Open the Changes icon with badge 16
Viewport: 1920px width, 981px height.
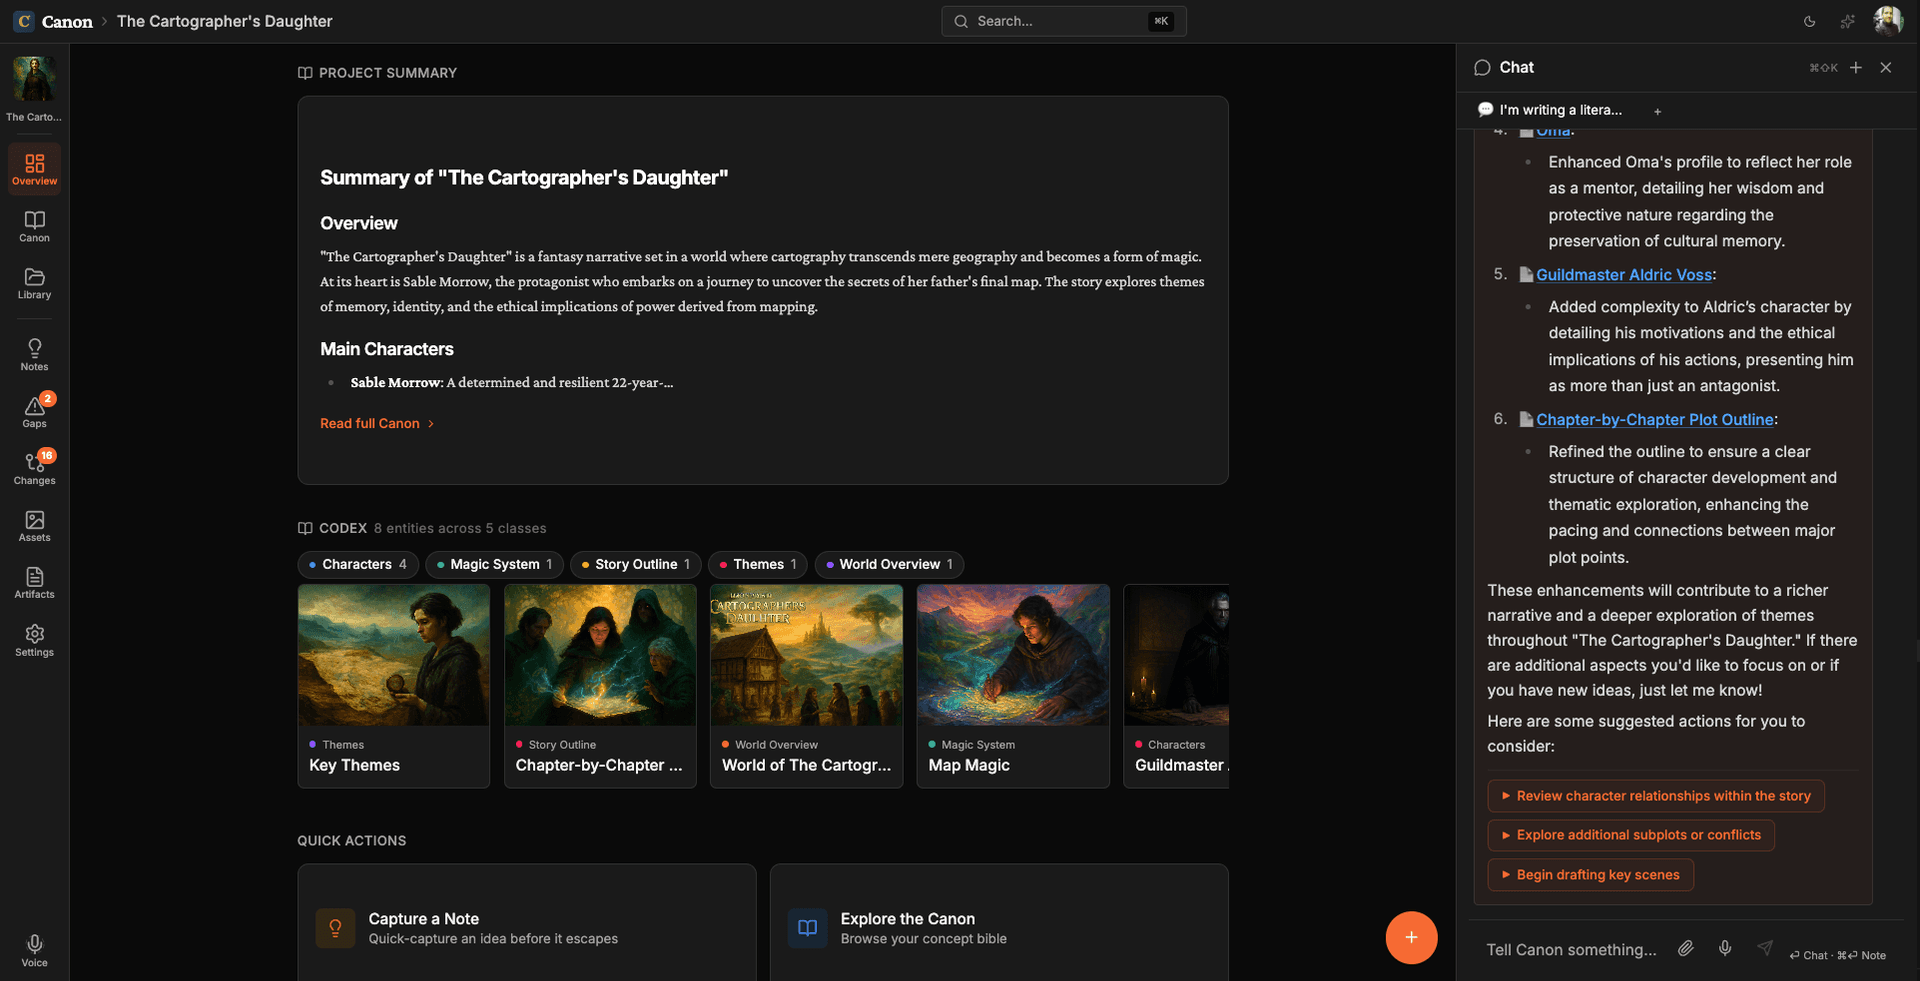pos(34,468)
